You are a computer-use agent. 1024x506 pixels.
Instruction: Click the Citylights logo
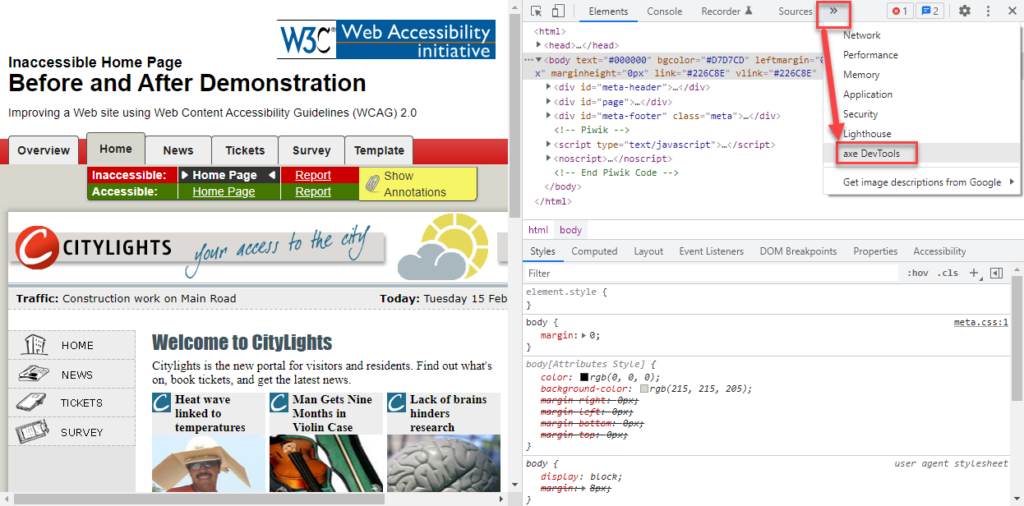[93, 247]
